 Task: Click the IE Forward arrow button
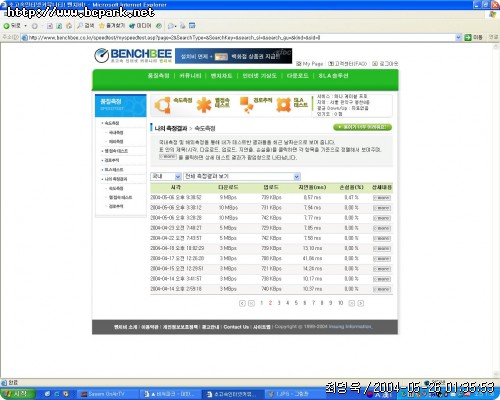[34, 26]
